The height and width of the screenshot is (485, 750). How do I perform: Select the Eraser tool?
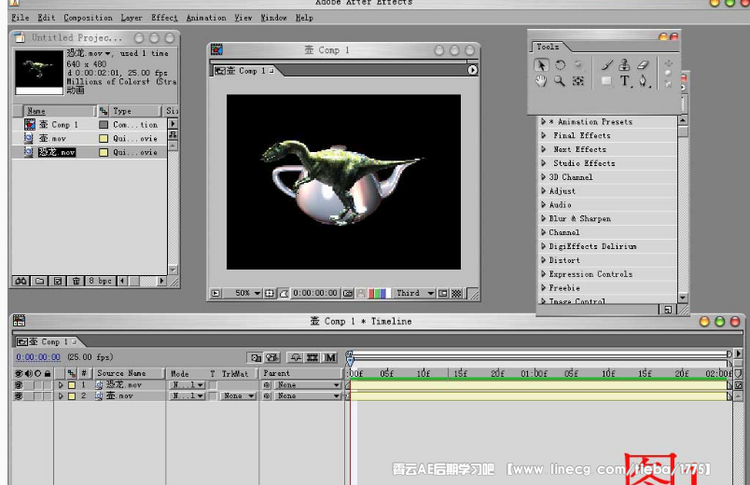(642, 65)
